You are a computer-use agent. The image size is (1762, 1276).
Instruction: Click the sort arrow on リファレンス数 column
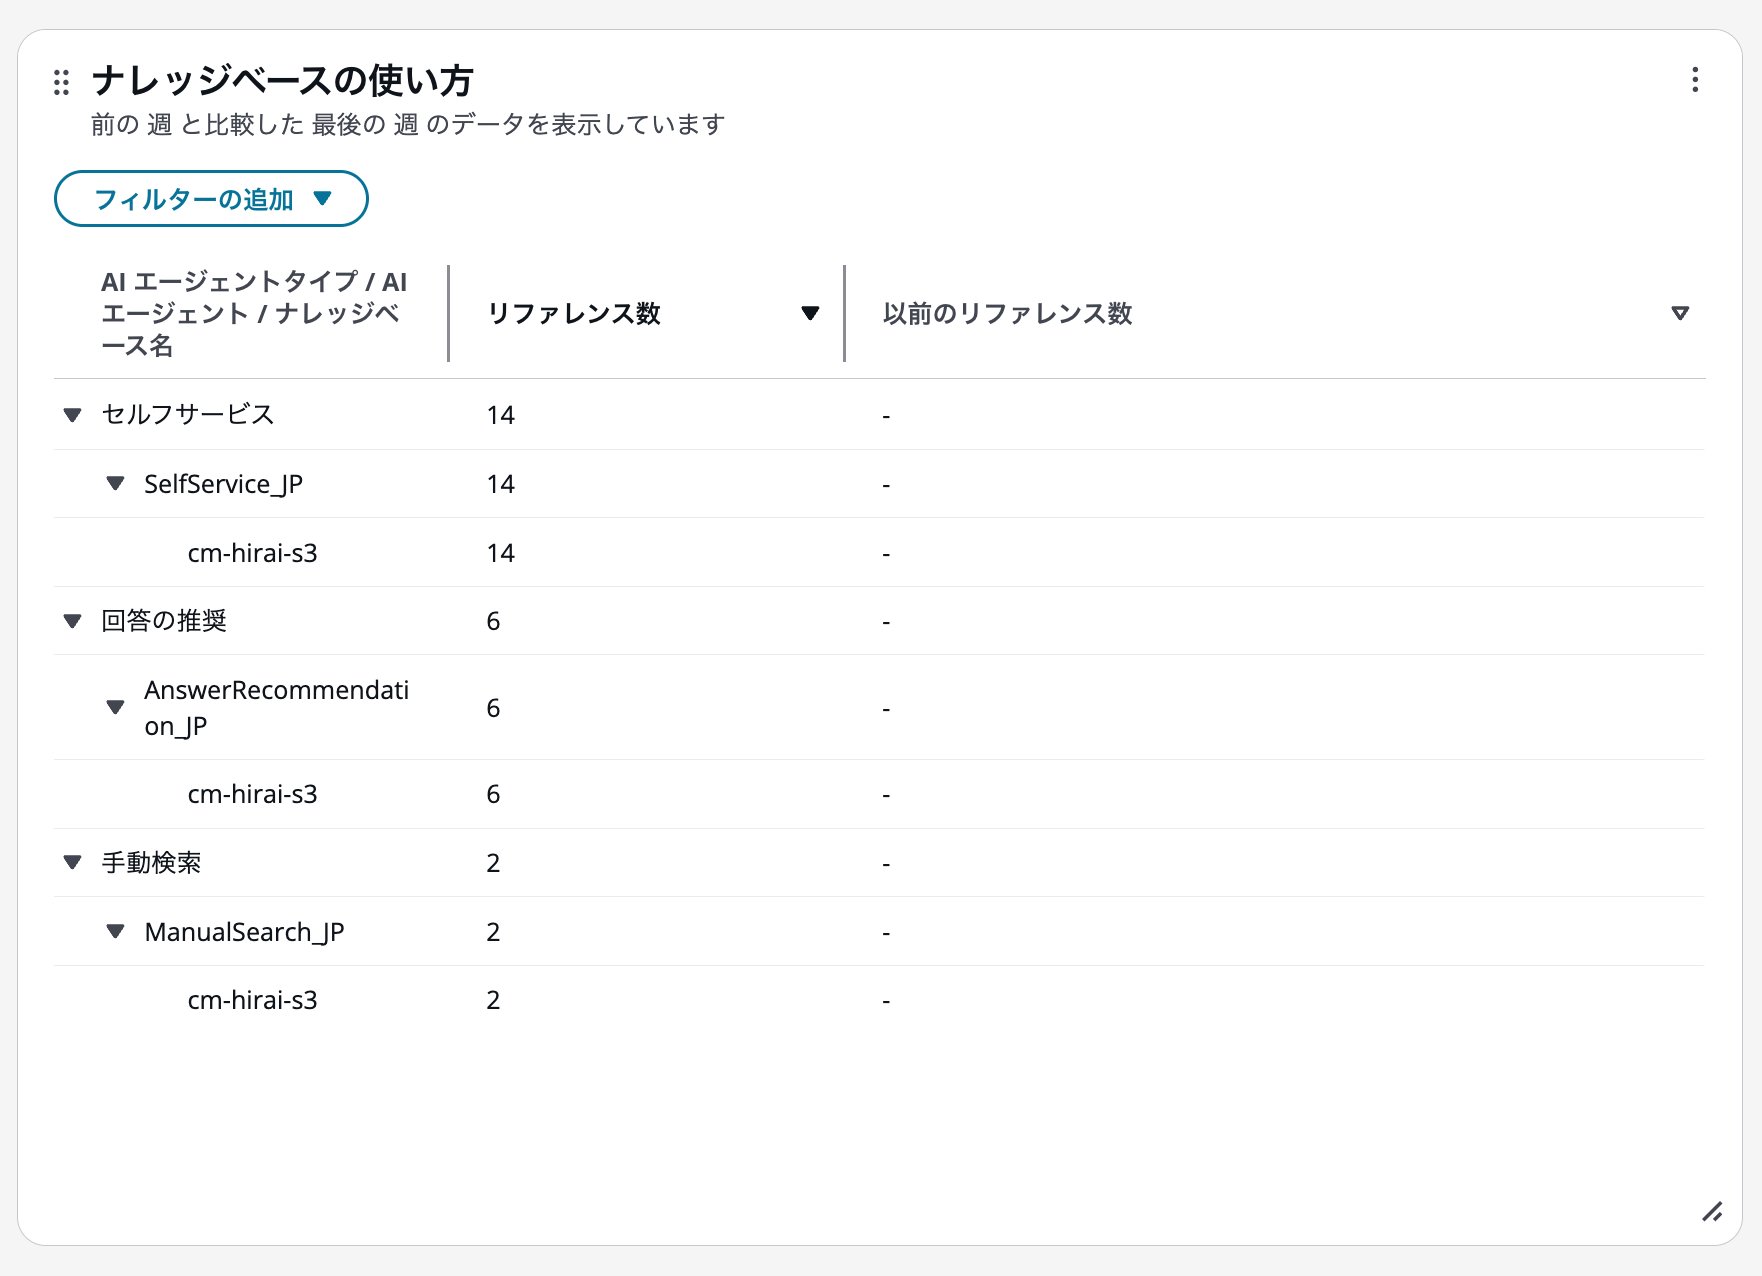pyautogui.click(x=810, y=313)
